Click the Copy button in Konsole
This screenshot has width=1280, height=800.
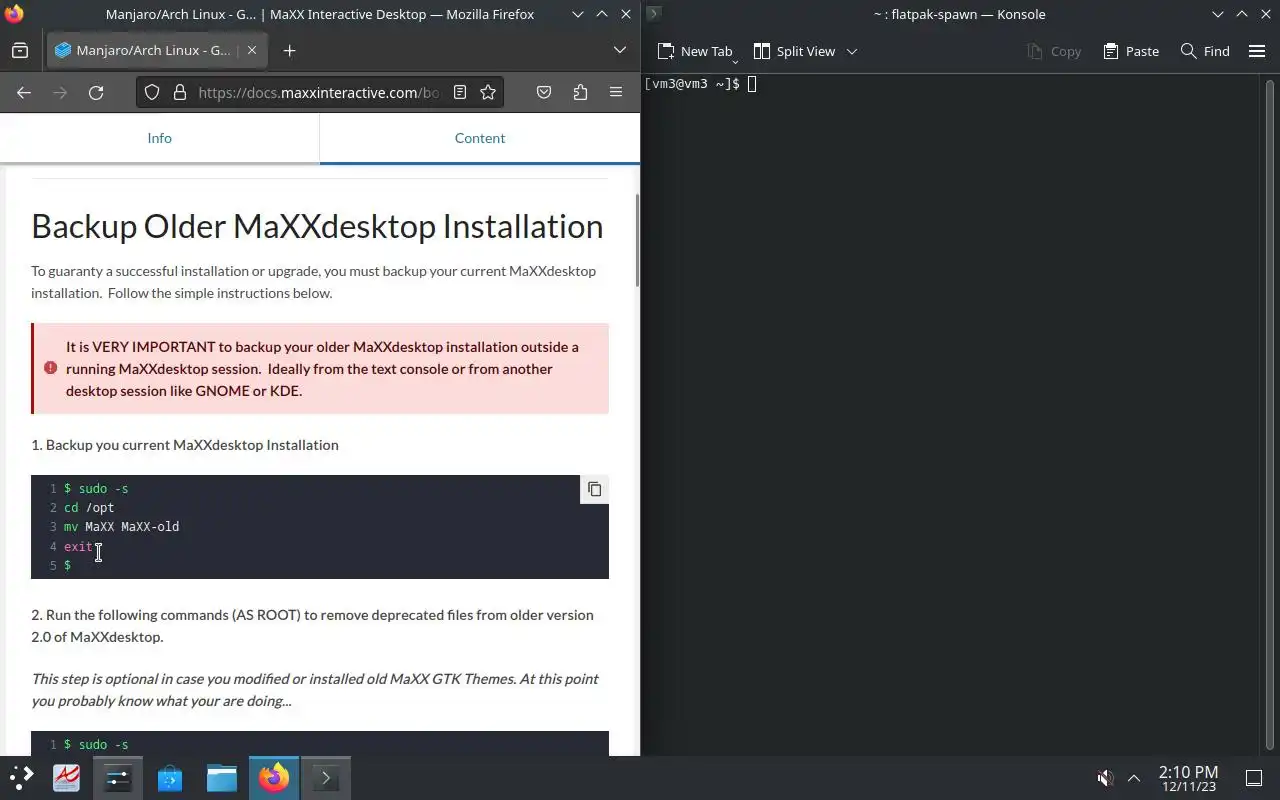(x=1054, y=51)
